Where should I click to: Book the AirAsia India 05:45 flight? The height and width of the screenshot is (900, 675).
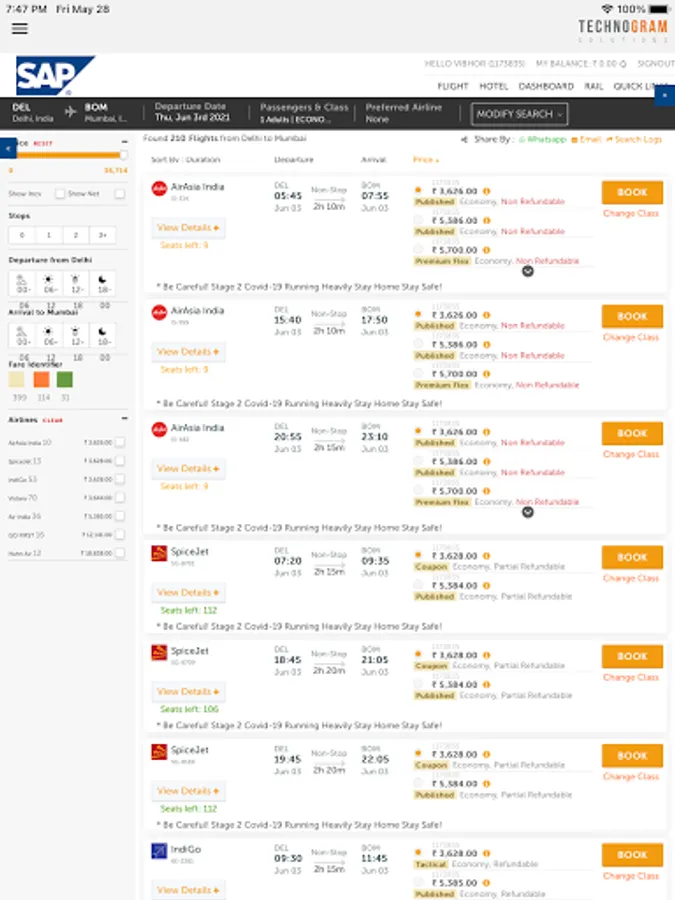click(632, 192)
